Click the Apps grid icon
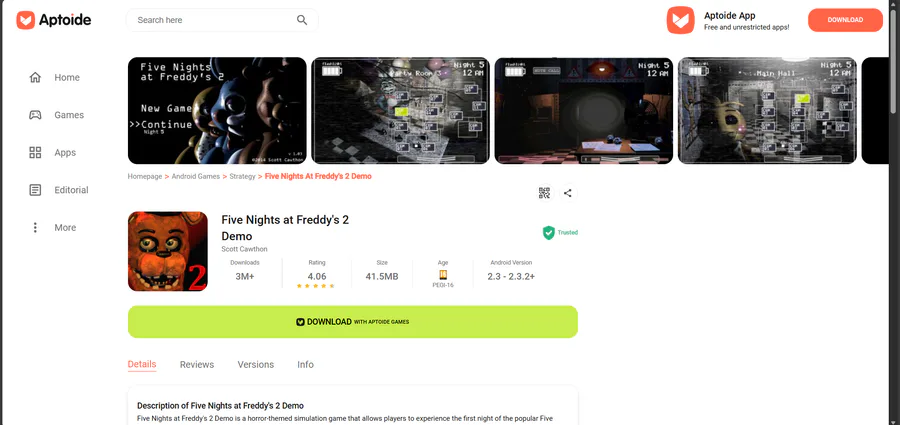 pyautogui.click(x=35, y=152)
